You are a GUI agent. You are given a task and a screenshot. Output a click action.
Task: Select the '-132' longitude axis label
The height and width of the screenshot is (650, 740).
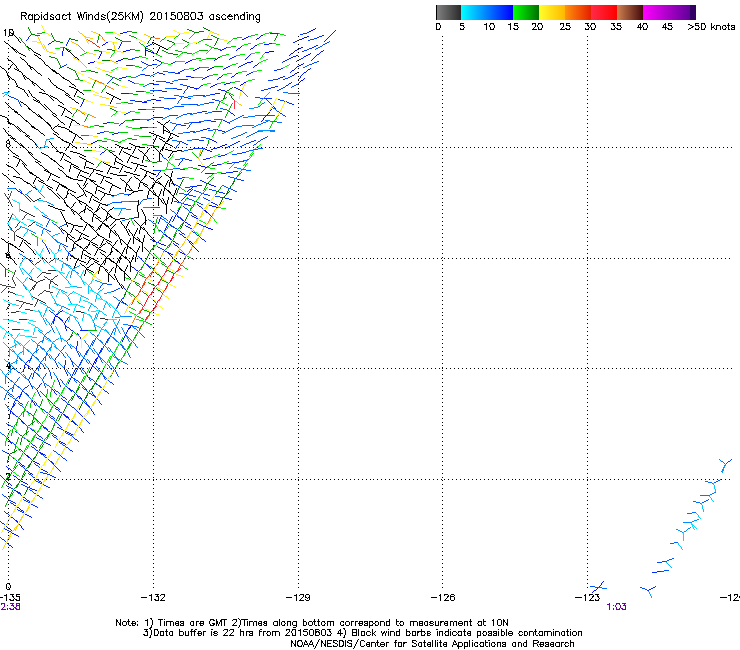[153, 598]
